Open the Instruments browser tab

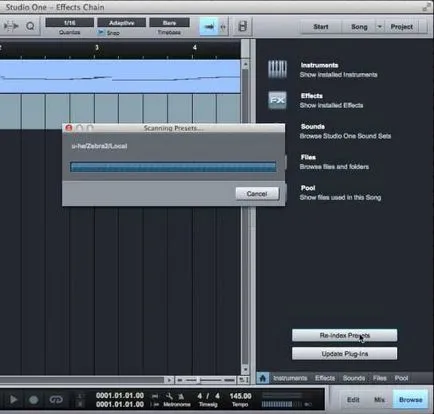click(290, 378)
